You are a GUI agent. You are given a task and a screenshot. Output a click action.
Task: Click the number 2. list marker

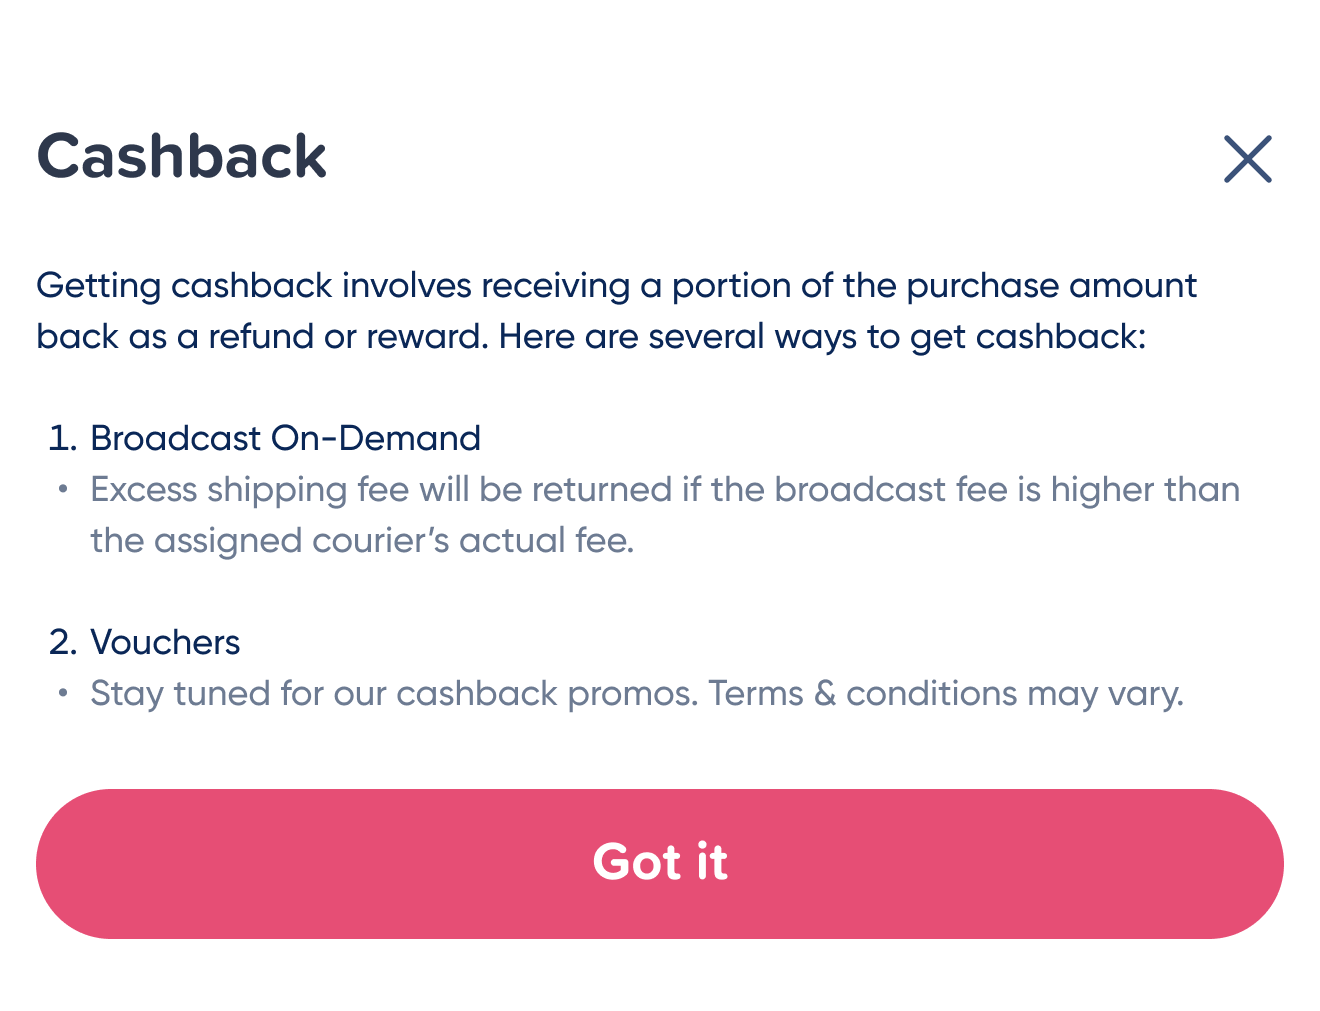point(63,642)
